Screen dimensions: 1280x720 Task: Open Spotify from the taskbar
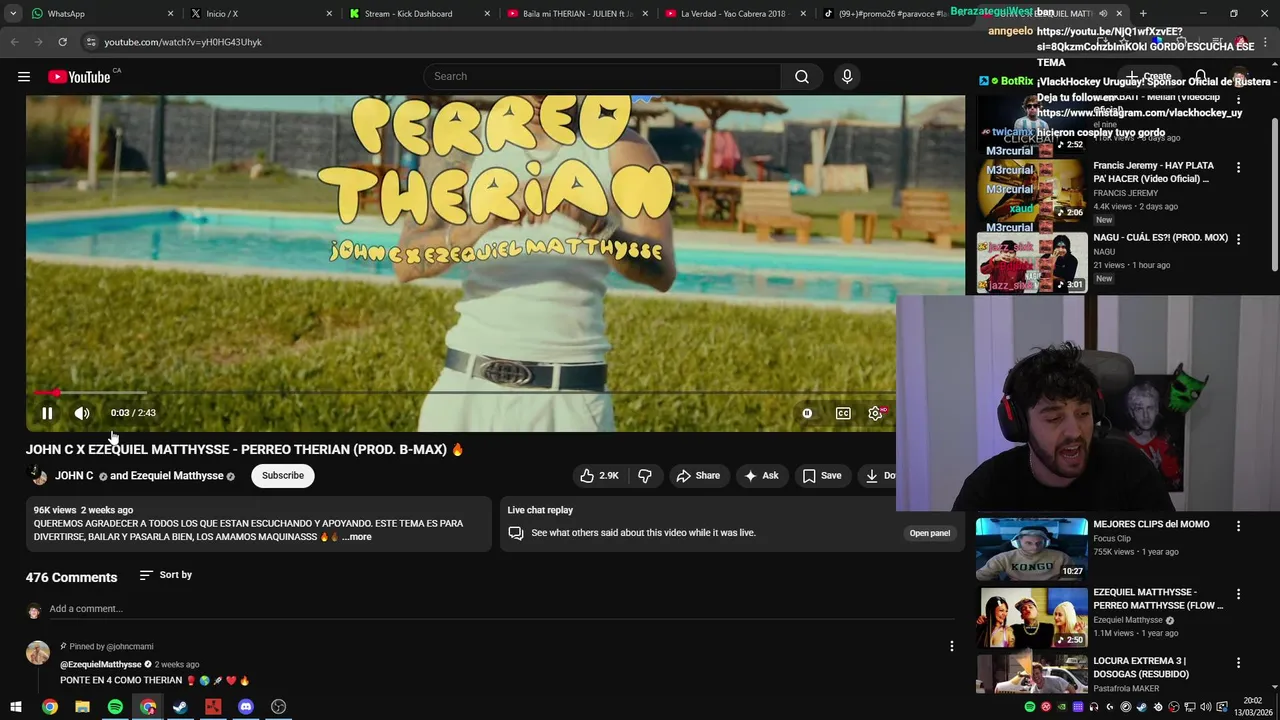(115, 707)
